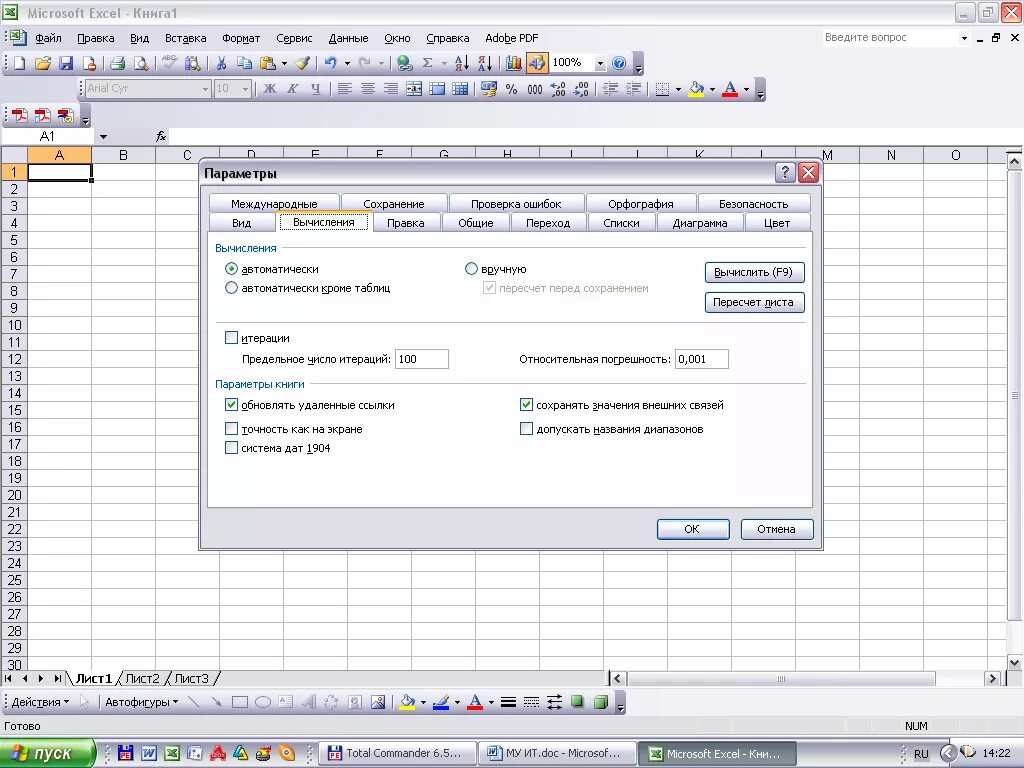1024x768 pixels.
Task: Click the Относительная погрешность field
Action: tap(701, 359)
